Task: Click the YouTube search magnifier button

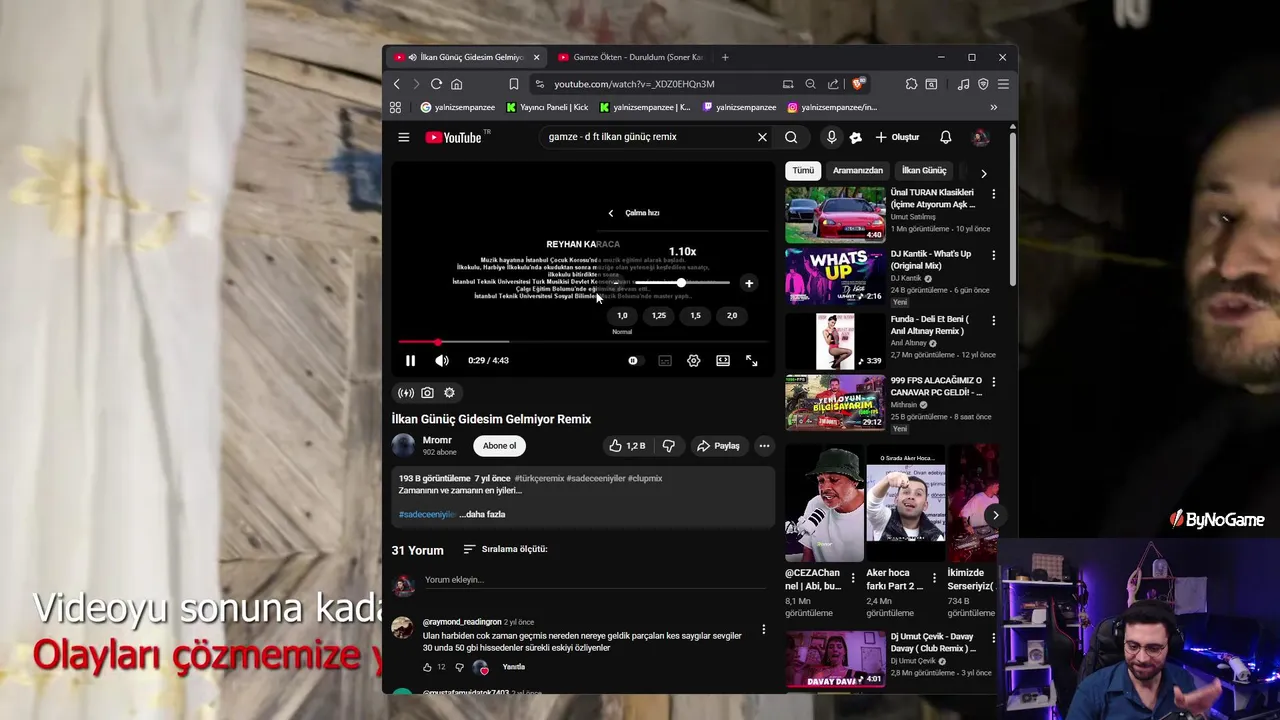Action: pos(791,137)
